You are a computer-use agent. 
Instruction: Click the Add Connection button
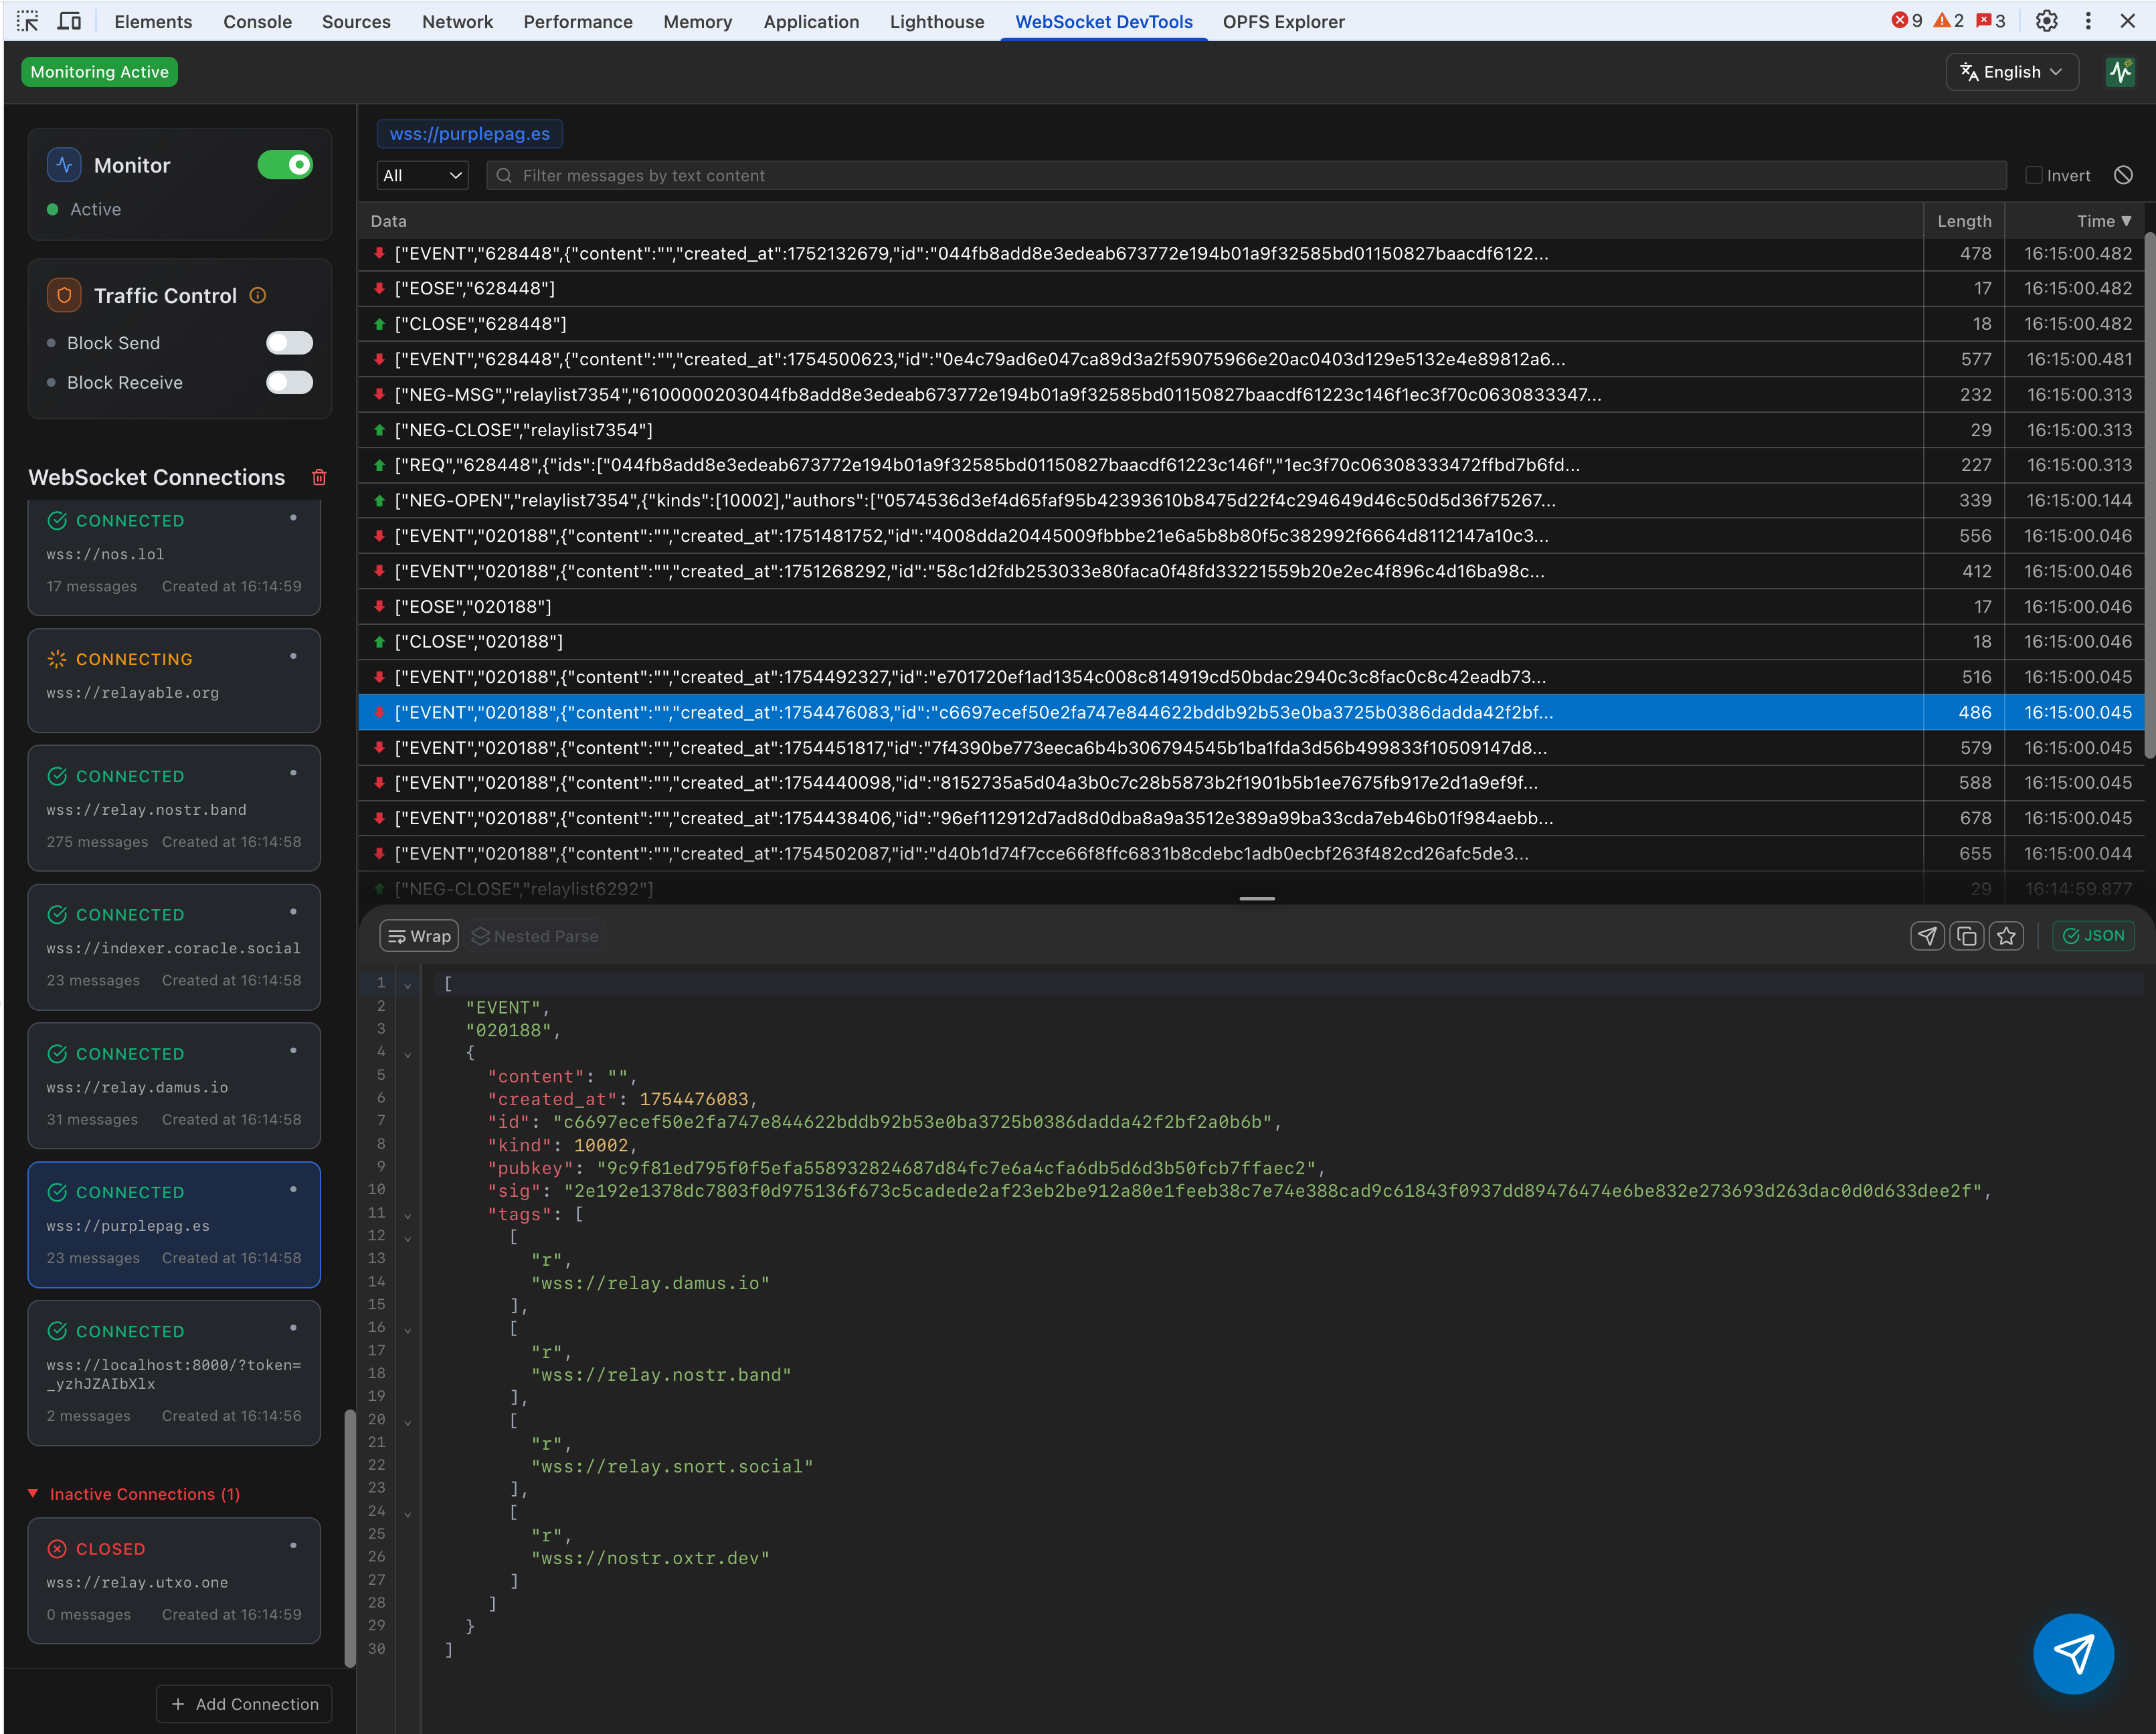click(244, 1704)
